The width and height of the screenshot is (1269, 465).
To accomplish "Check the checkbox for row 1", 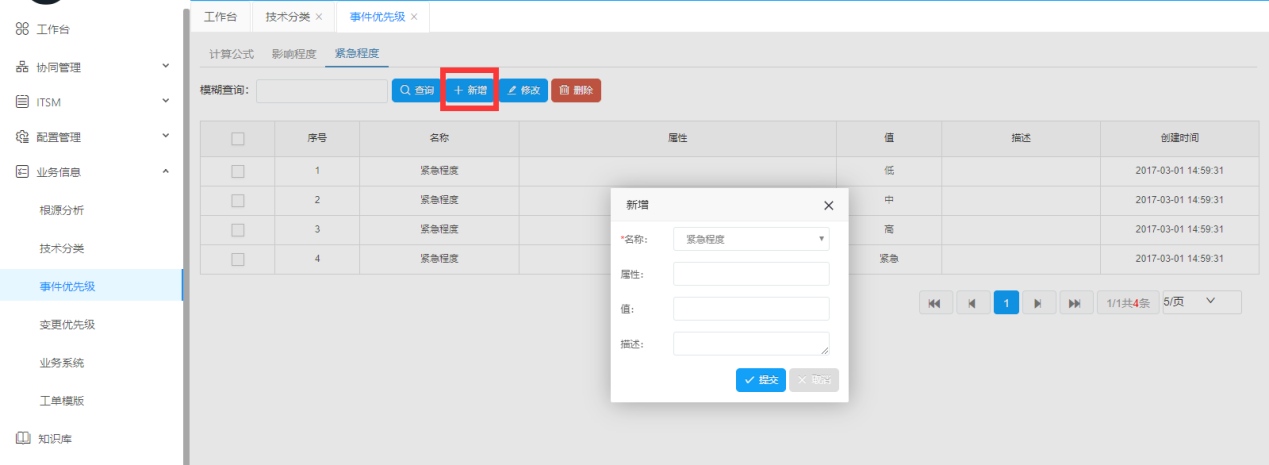I will (237, 171).
